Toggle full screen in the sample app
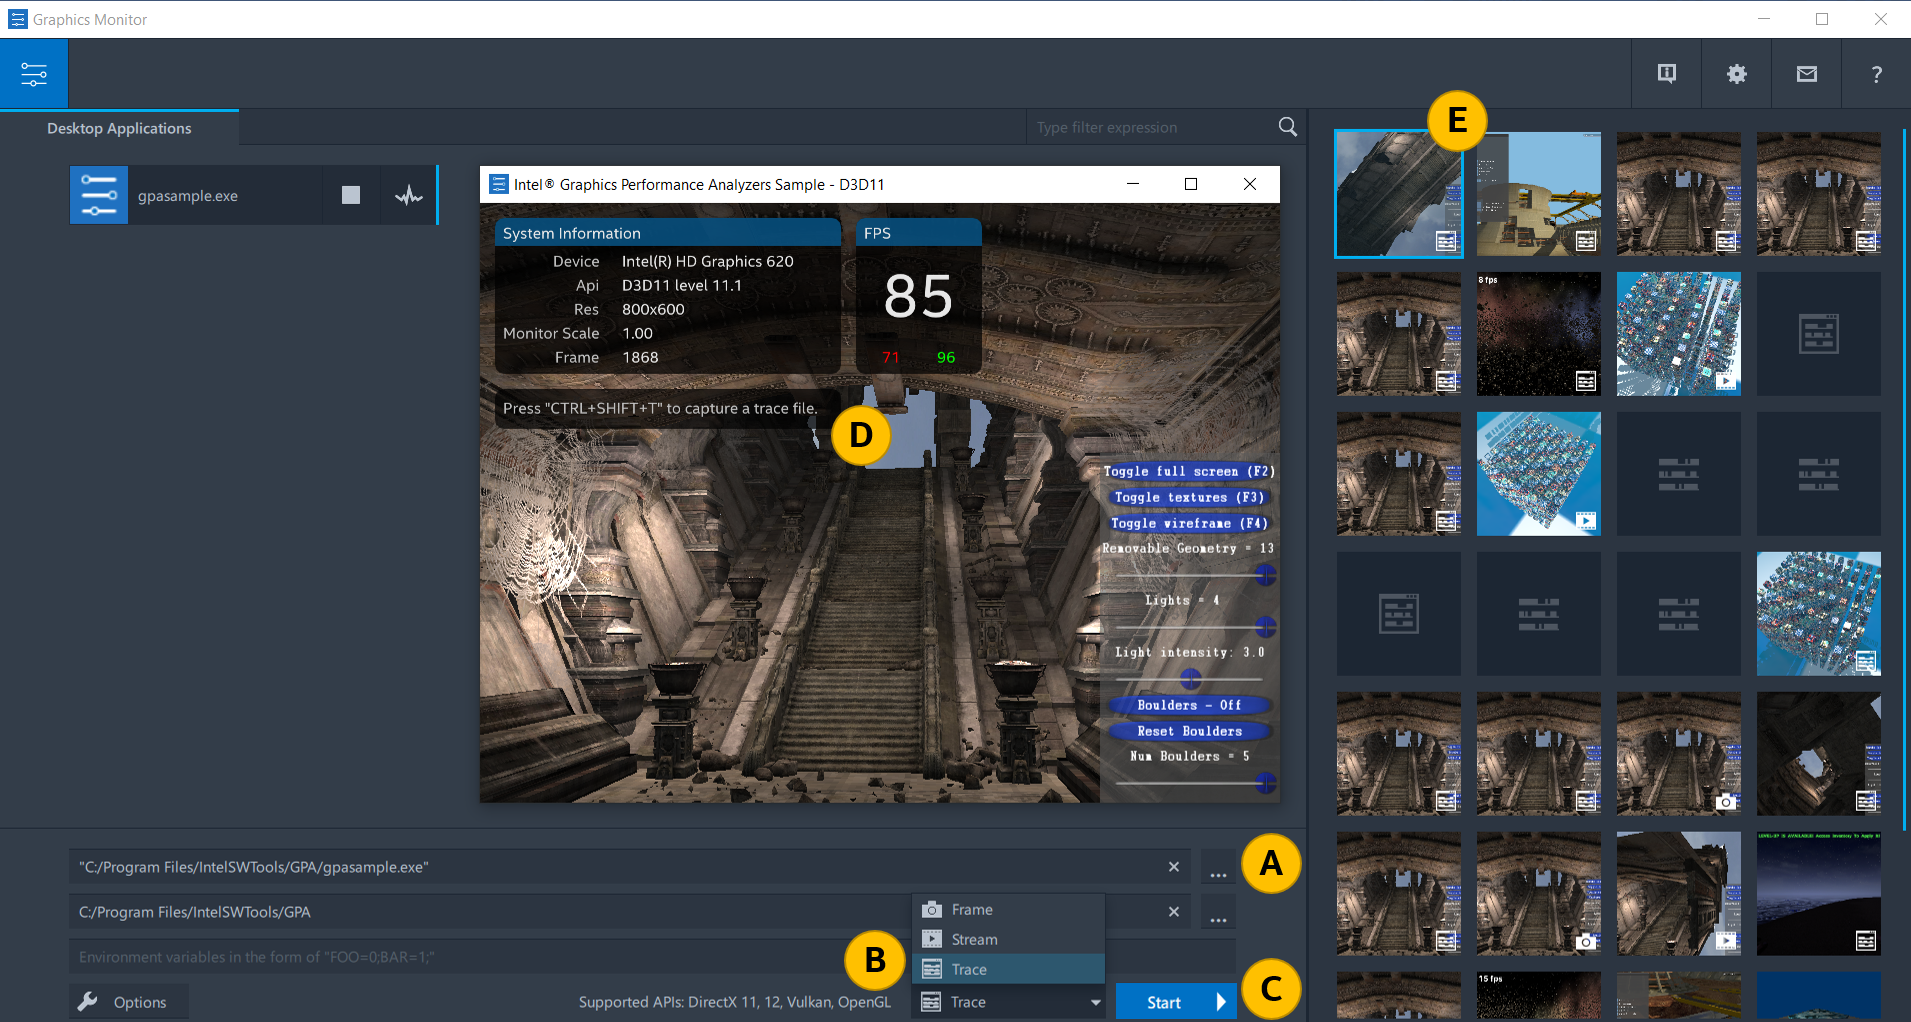This screenshot has height=1022, width=1911. [1188, 471]
